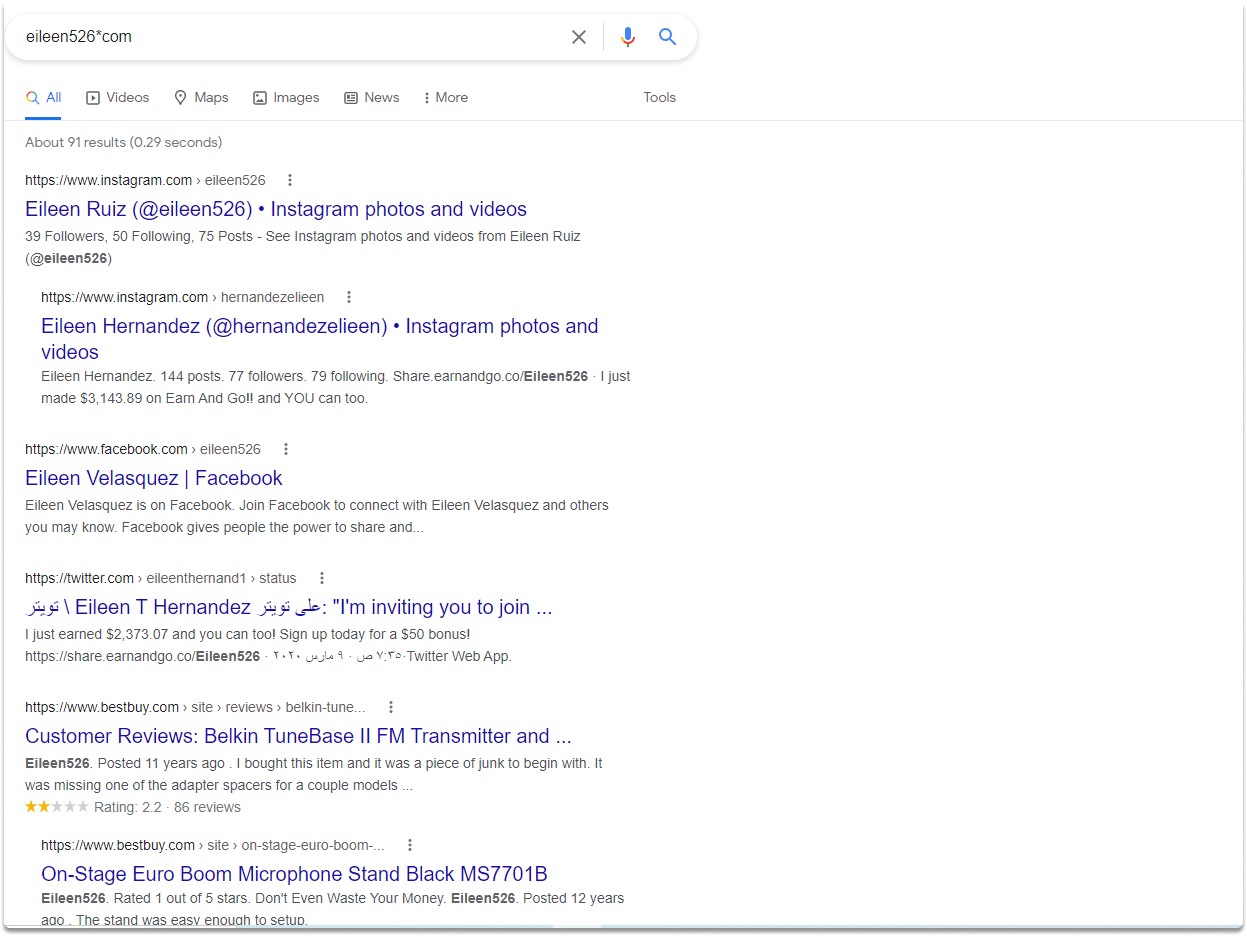1247x936 pixels.
Task: Click the star rating icons for Belkin review
Action: [57, 807]
